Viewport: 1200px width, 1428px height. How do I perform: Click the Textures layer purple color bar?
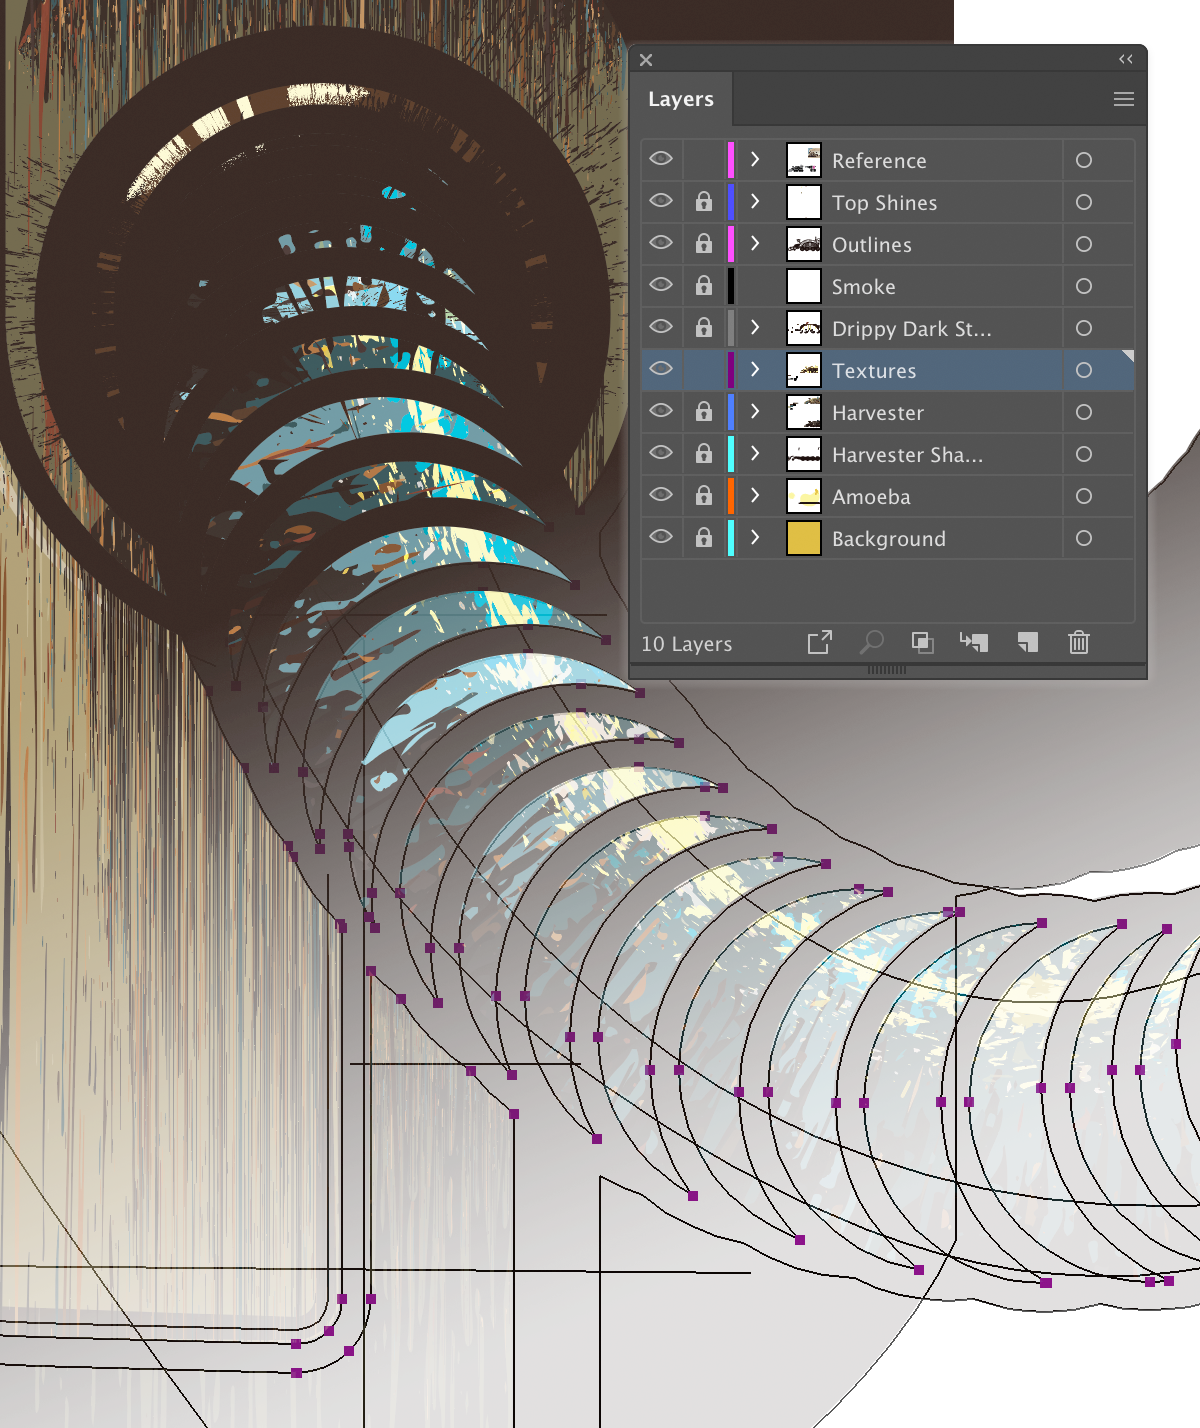pyautogui.click(x=731, y=370)
